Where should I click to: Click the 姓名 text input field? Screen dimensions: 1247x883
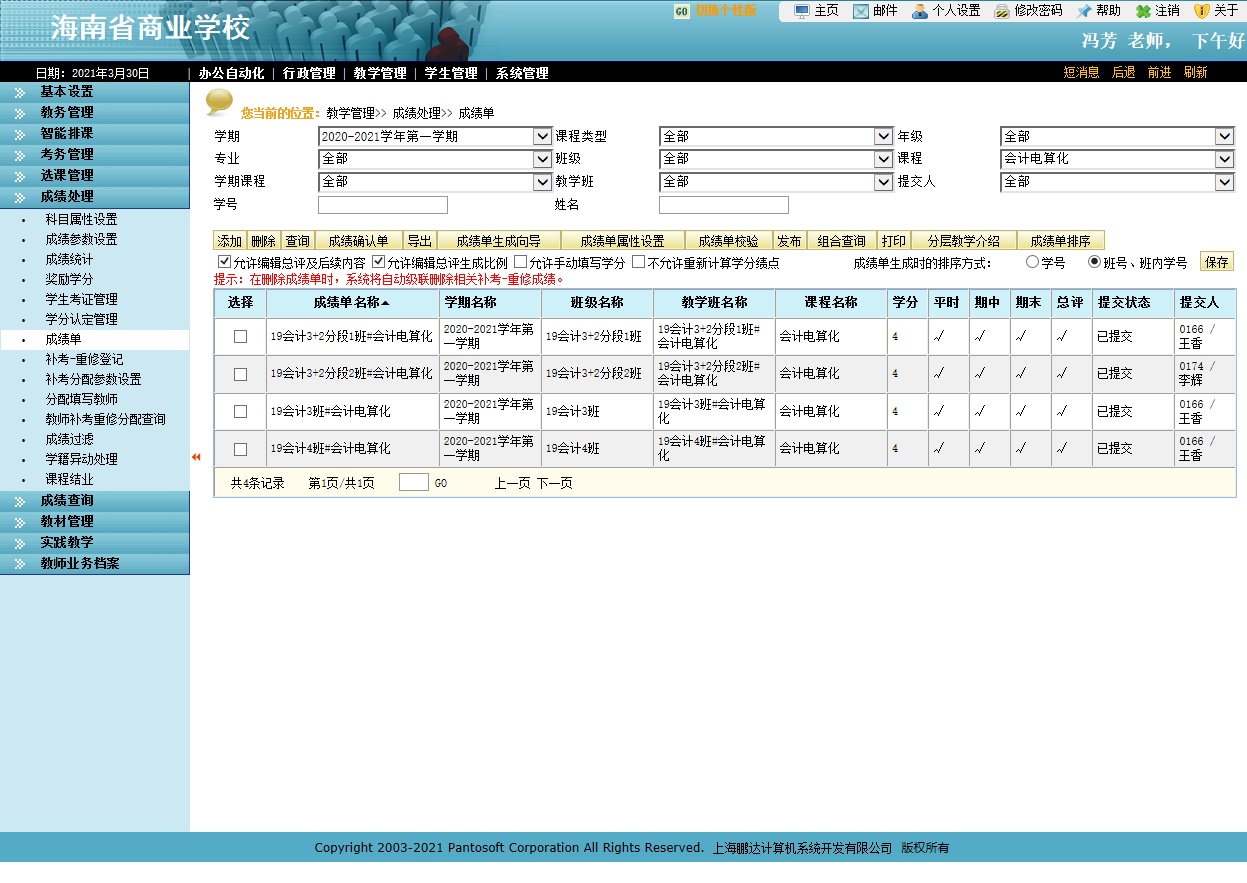[x=724, y=205]
